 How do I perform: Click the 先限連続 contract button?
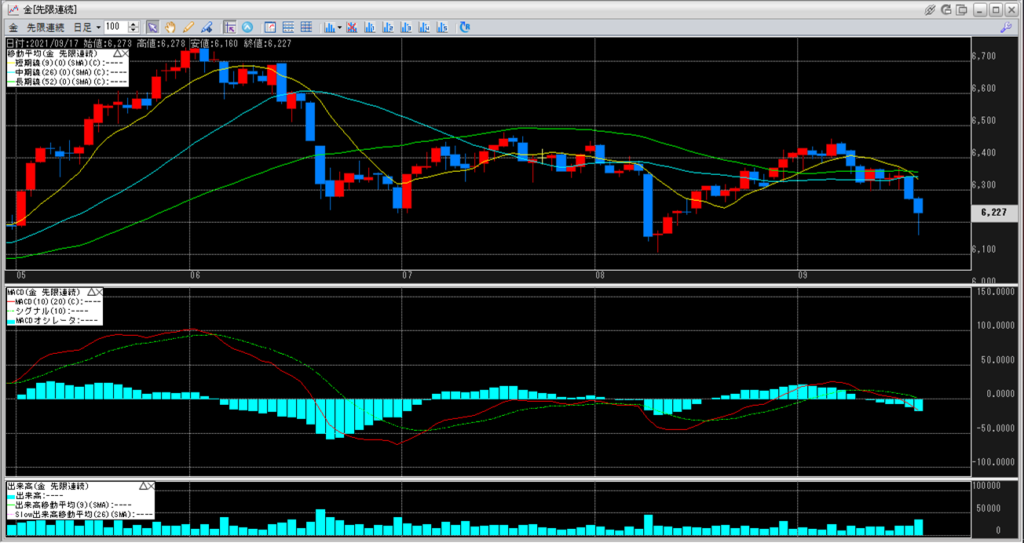pyautogui.click(x=46, y=27)
